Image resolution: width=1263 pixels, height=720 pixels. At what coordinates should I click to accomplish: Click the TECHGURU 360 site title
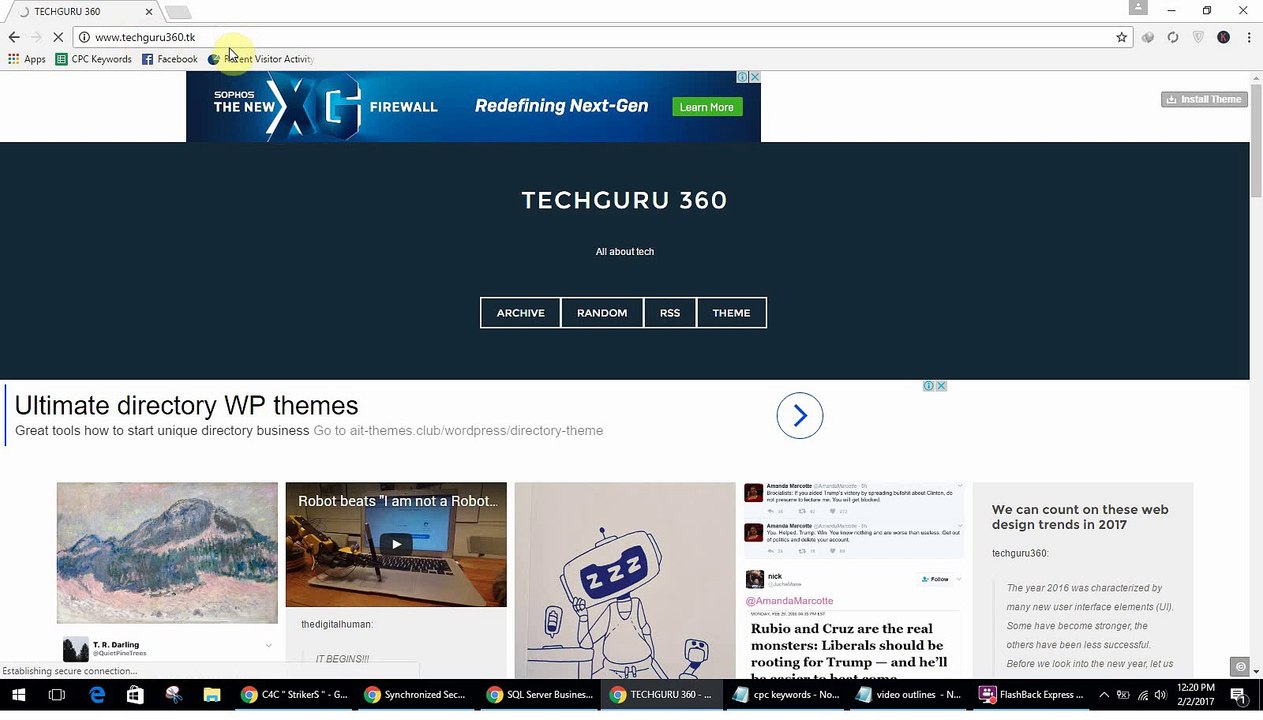pos(624,200)
